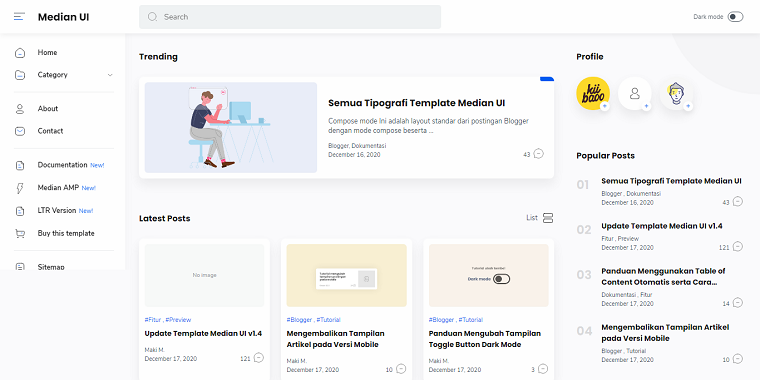Open Update Template Median UI v1.4 card title

[203, 333]
